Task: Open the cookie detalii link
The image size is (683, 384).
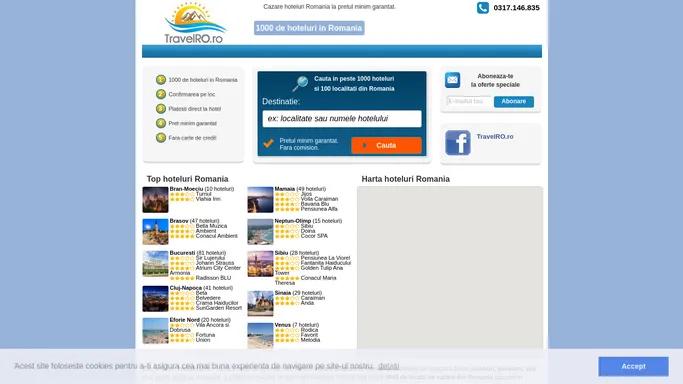Action: coord(389,366)
